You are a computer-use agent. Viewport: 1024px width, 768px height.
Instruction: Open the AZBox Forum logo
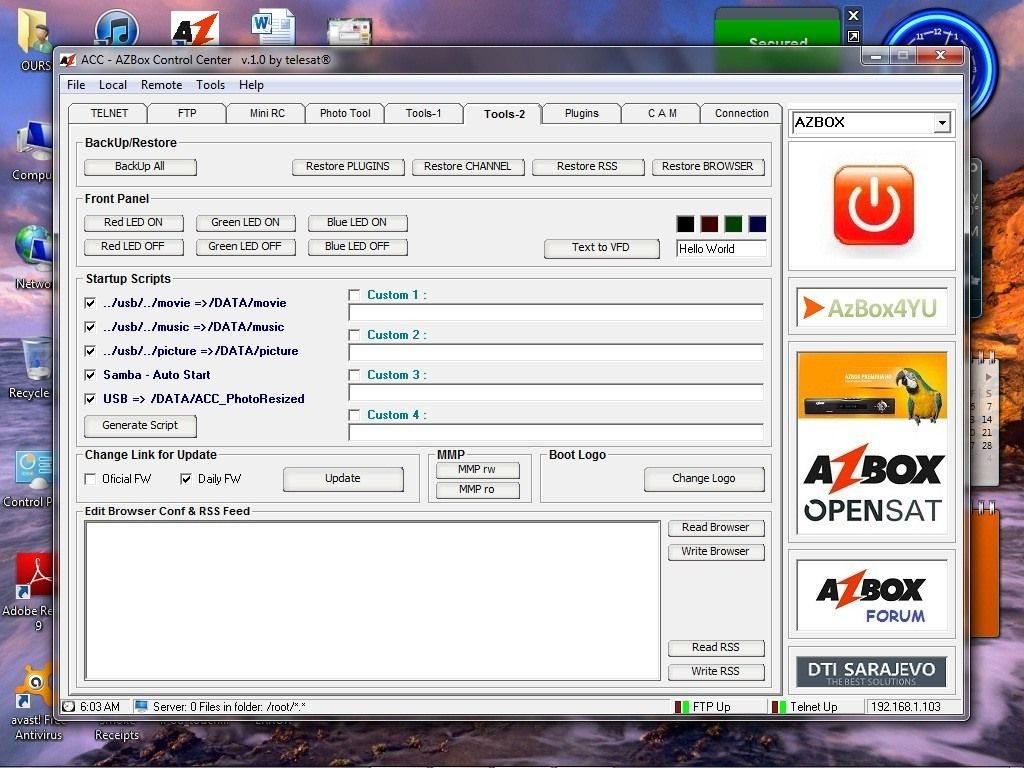pyautogui.click(x=872, y=594)
